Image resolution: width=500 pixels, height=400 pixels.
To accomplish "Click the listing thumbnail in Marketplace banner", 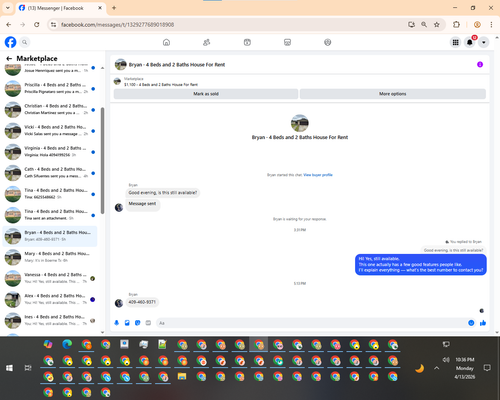I will tap(117, 81).
